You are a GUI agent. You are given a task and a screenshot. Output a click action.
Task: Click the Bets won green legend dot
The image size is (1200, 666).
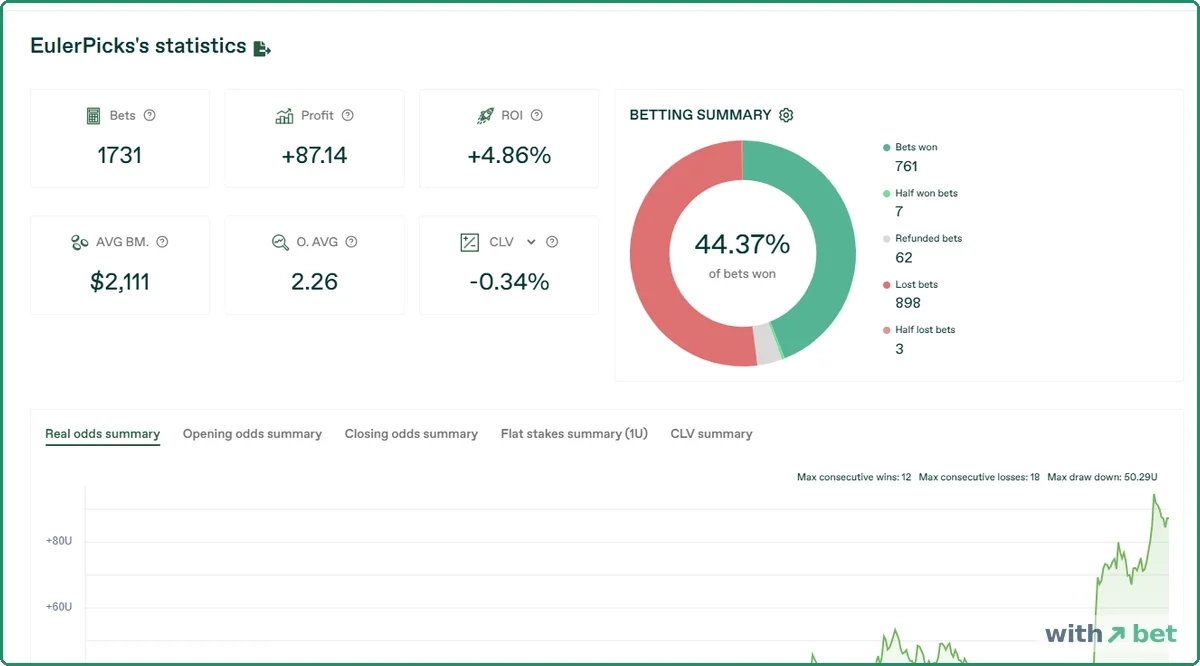coord(886,148)
